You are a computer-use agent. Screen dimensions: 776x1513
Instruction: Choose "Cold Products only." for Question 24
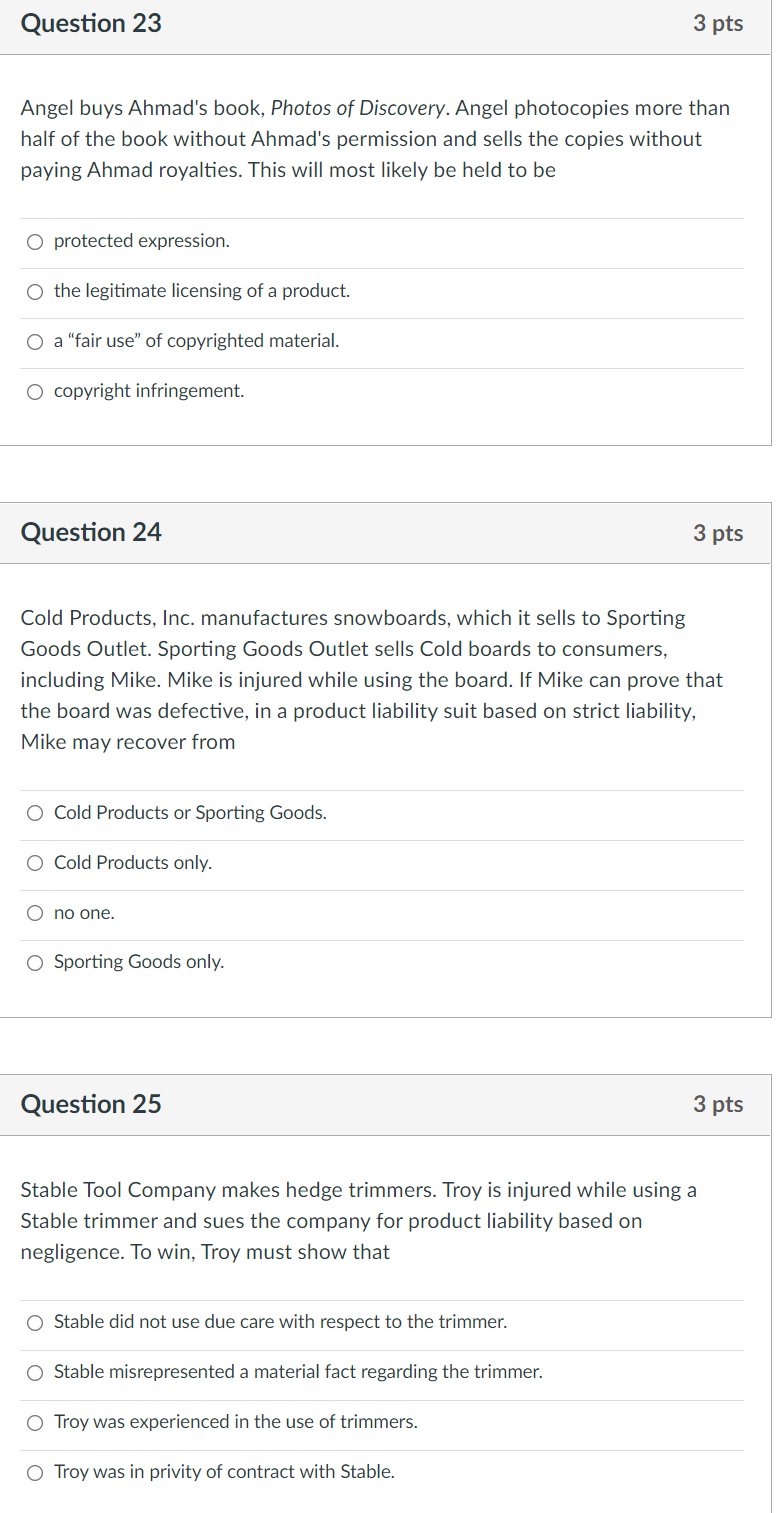coord(35,863)
